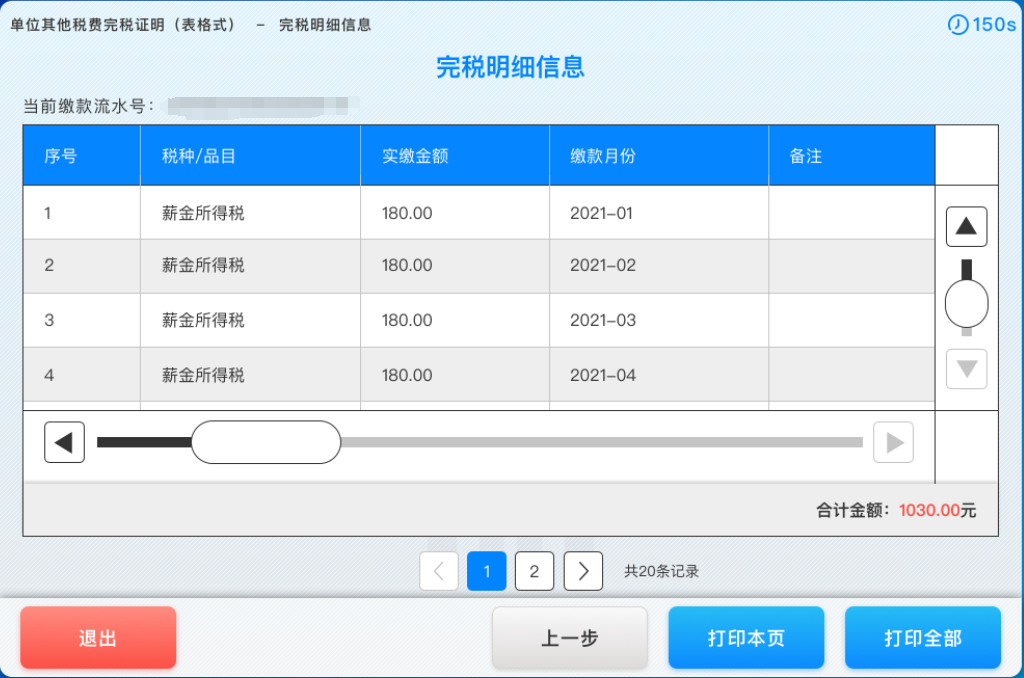Click the 合计金额 total amount 1030.00 text
The width and height of the screenshot is (1024, 678).
[895, 510]
